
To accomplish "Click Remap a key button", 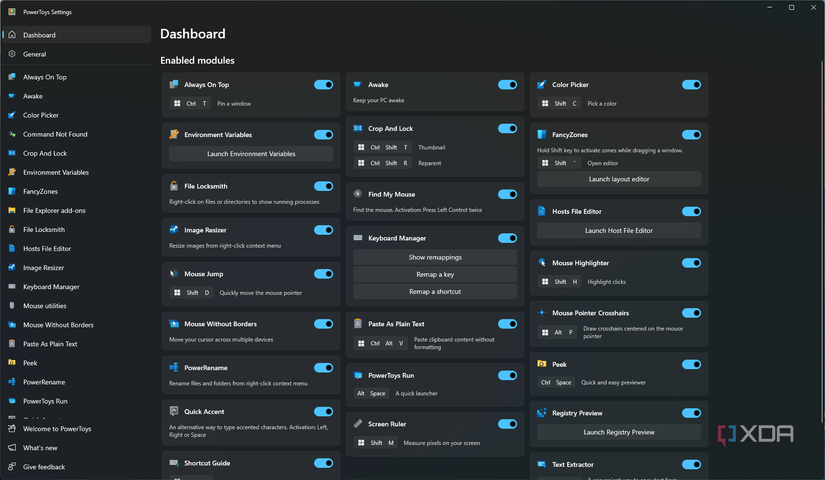I will (x=435, y=274).
